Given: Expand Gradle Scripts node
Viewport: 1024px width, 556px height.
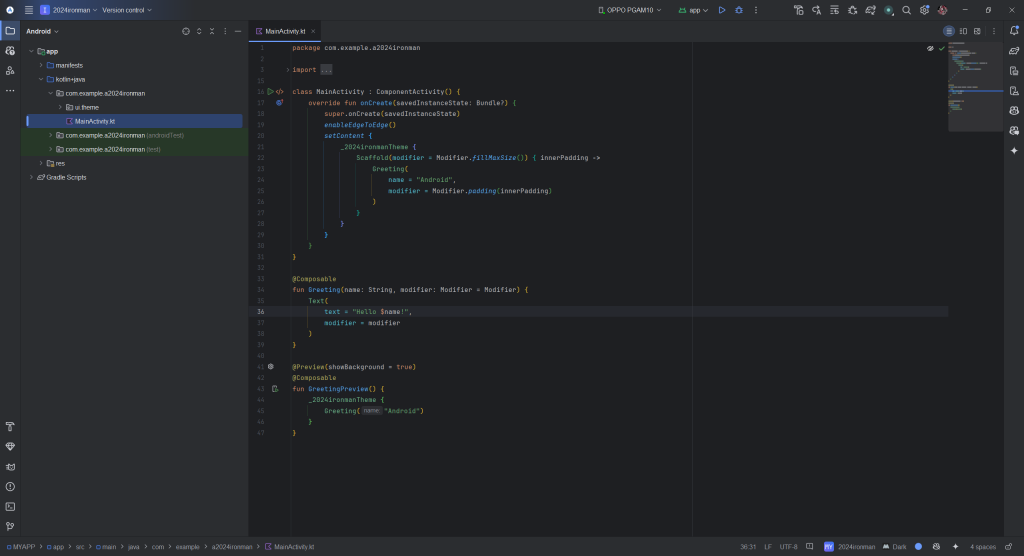Looking at the screenshot, I should click(x=31, y=177).
